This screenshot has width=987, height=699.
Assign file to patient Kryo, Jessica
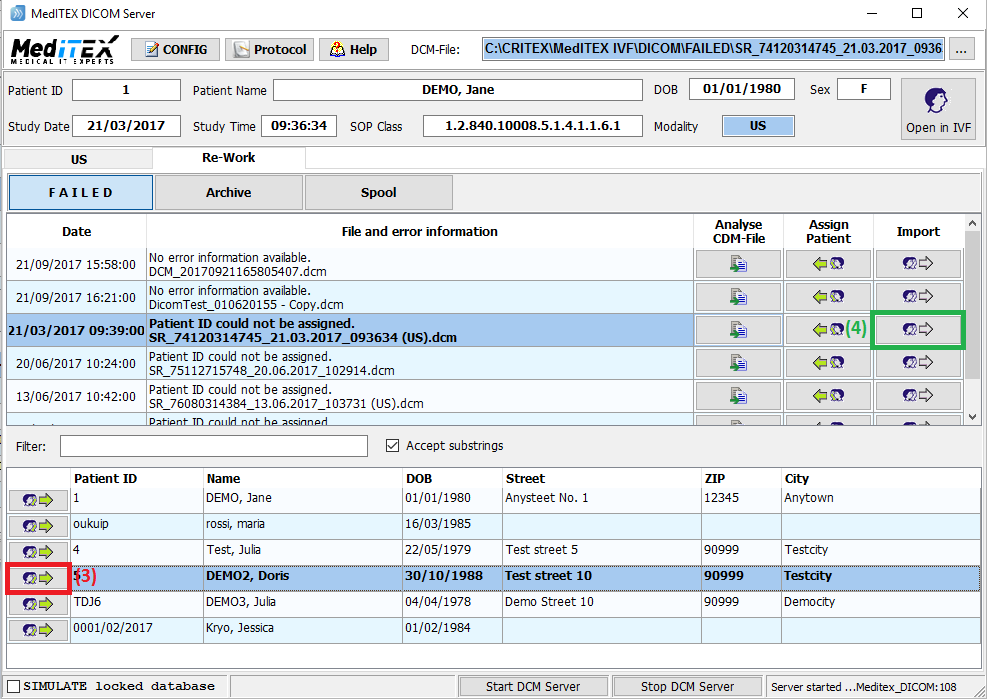[x=38, y=630]
